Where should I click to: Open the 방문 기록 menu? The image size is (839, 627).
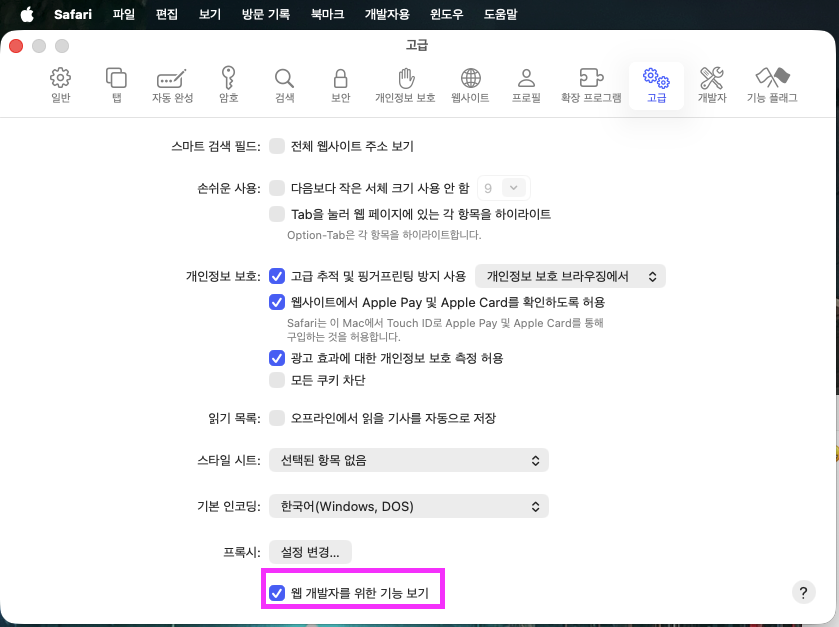pyautogui.click(x=266, y=14)
